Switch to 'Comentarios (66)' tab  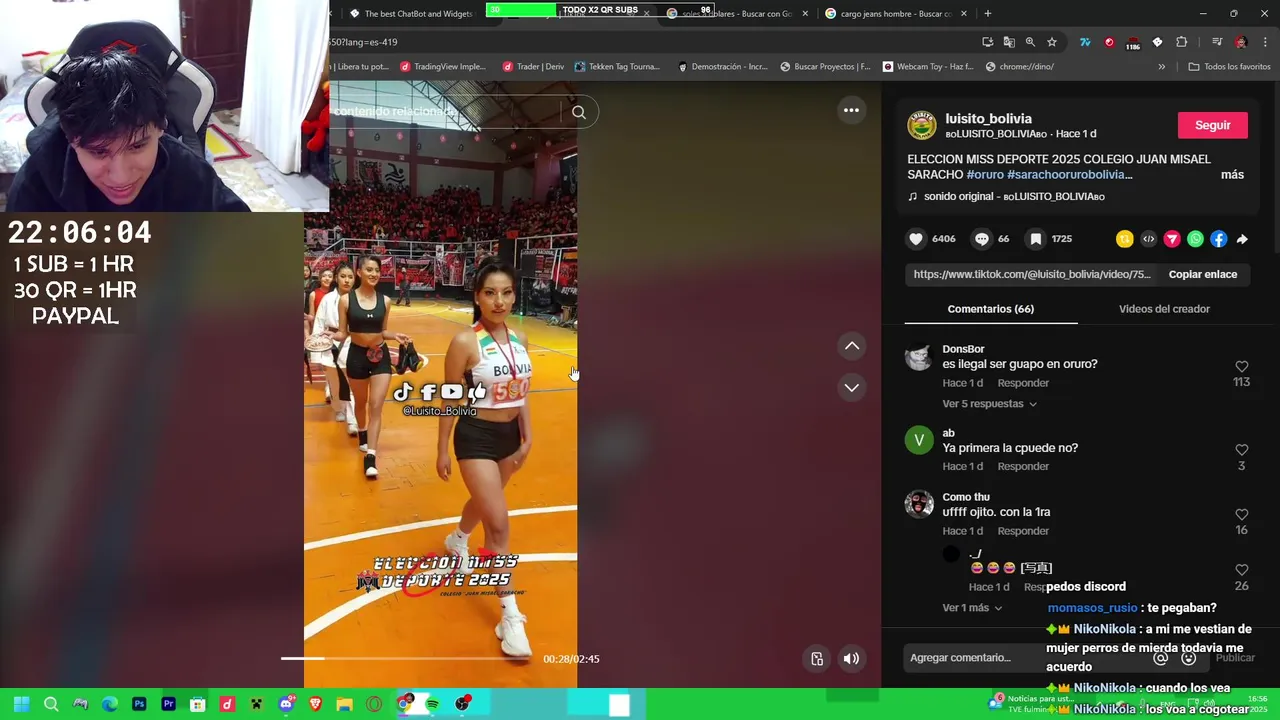pyautogui.click(x=990, y=309)
